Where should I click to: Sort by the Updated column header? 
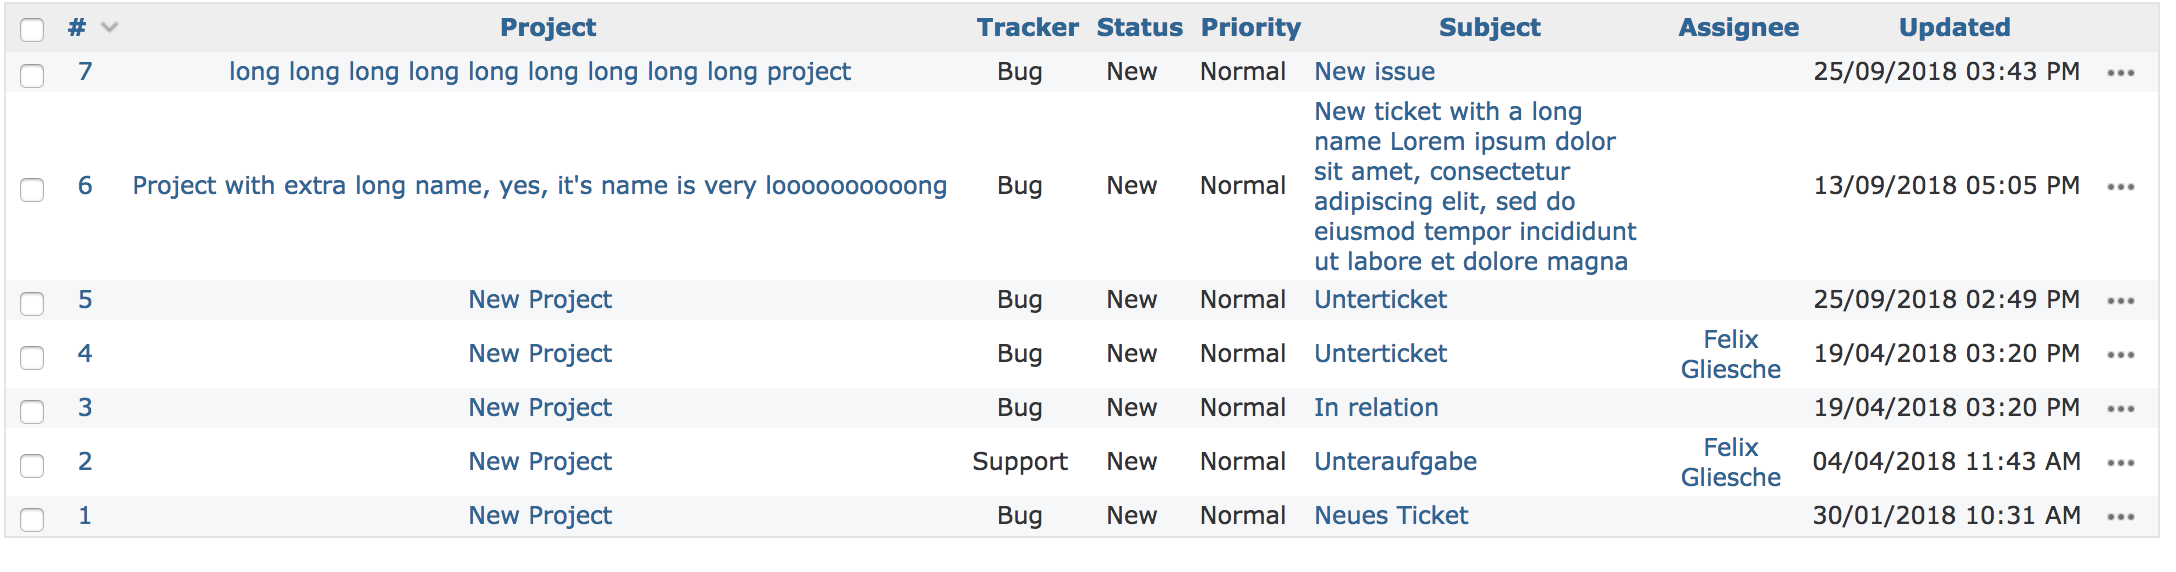point(1954,28)
